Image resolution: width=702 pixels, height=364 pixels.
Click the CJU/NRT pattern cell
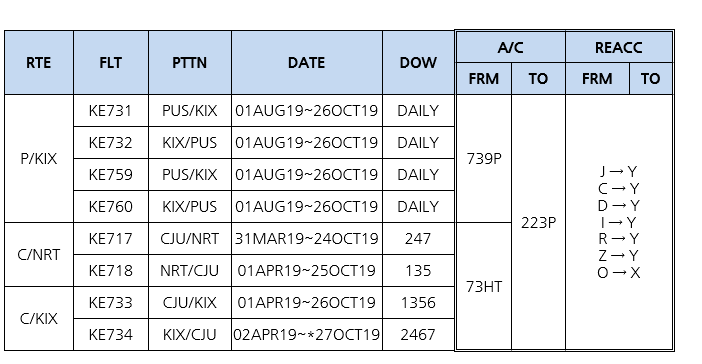(190, 239)
